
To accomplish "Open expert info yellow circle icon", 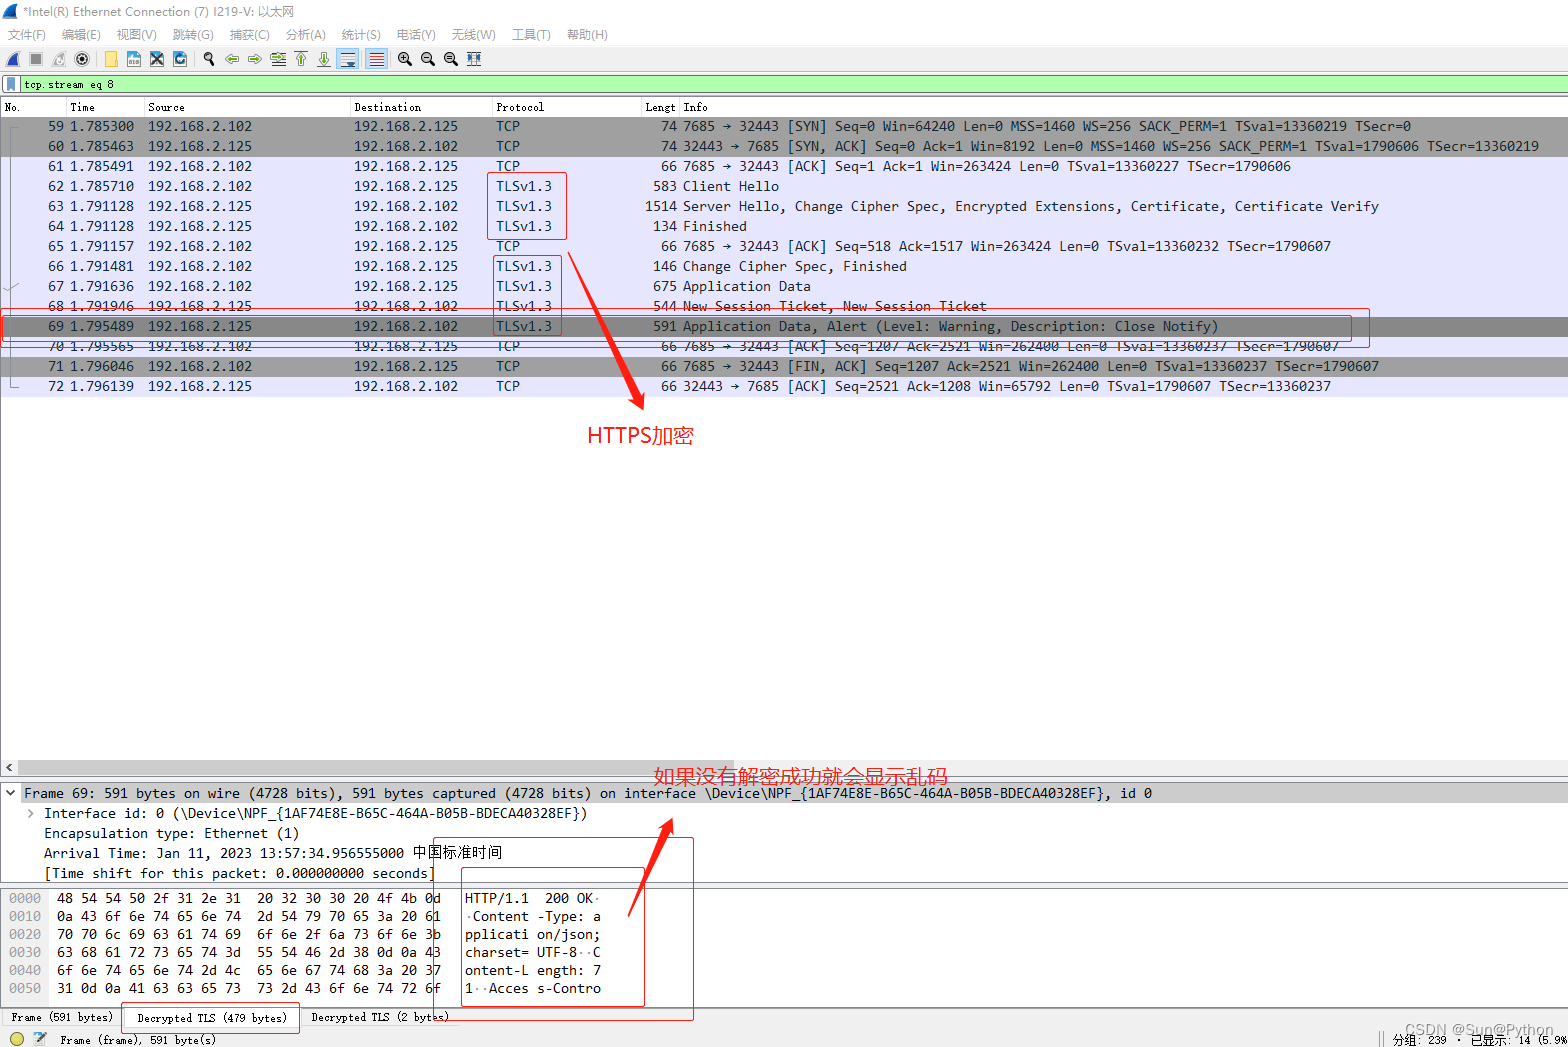I will coord(17,1039).
